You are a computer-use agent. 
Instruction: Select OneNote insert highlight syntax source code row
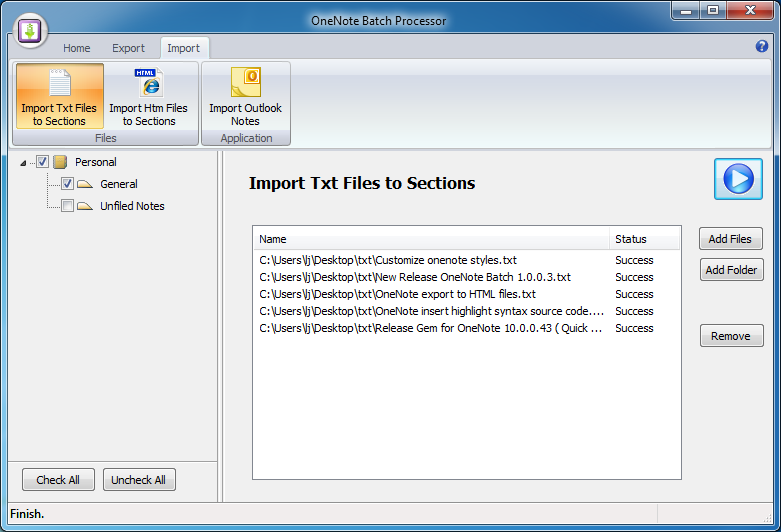(x=466, y=311)
